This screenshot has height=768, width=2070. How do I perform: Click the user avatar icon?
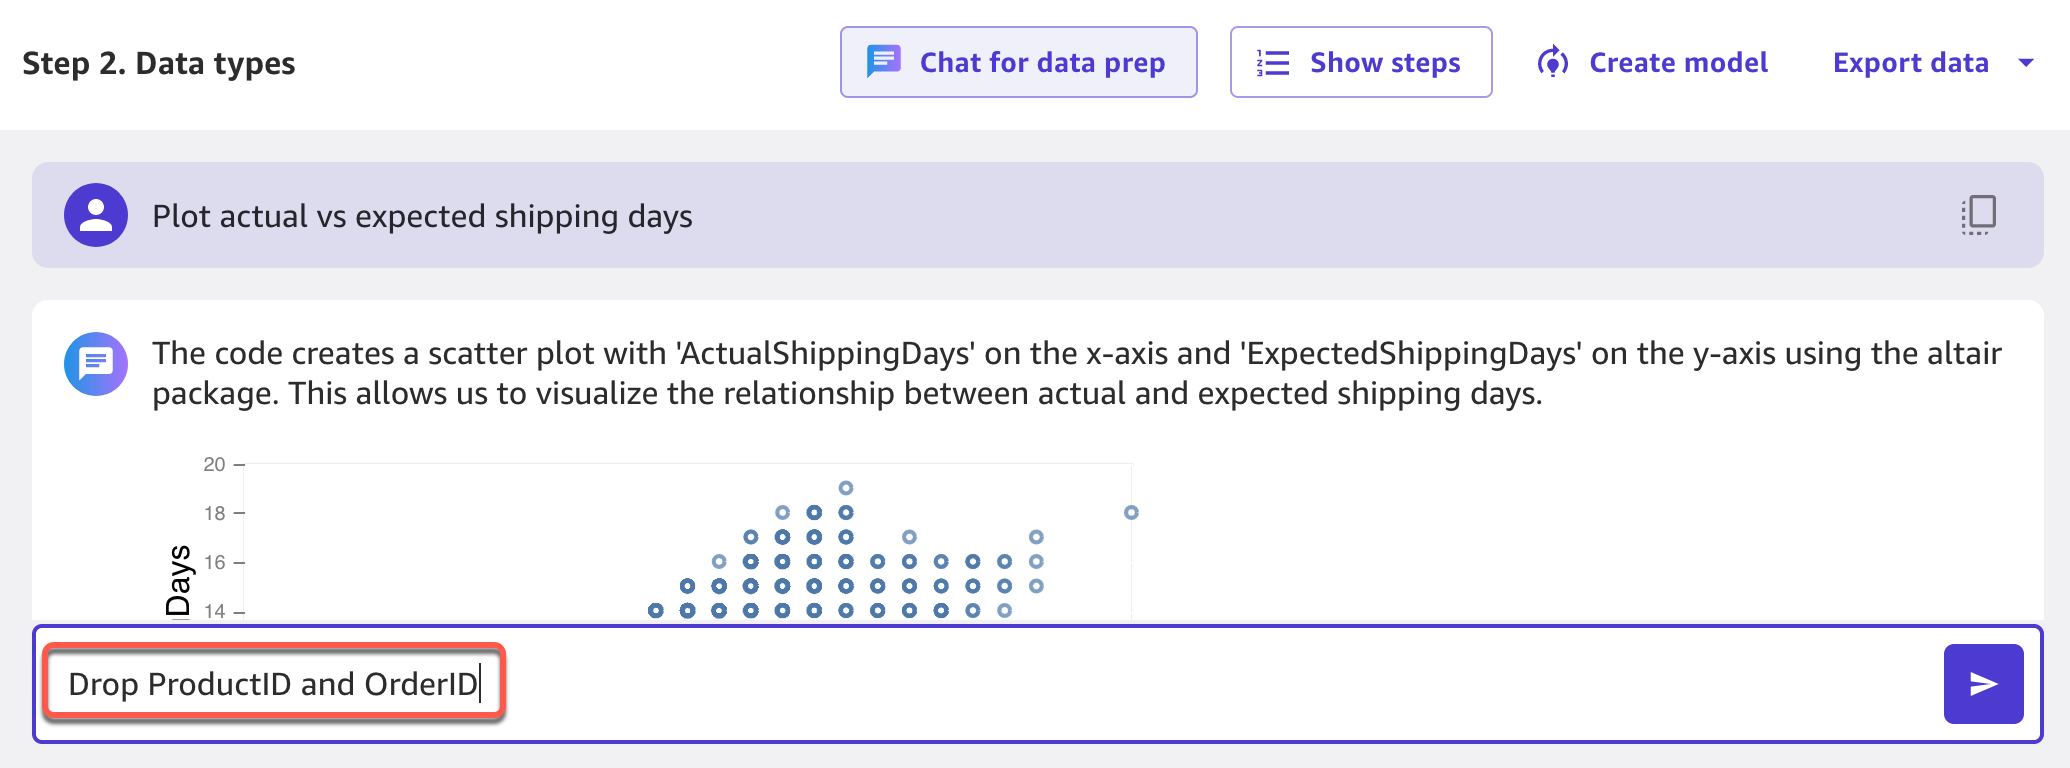pyautogui.click(x=96, y=215)
